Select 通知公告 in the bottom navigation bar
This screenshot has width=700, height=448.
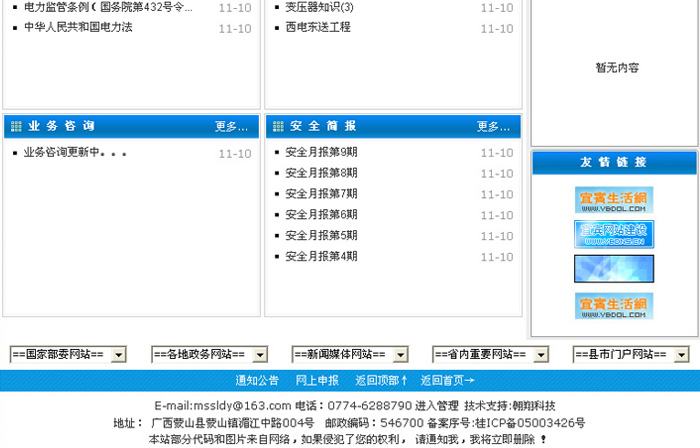pos(257,381)
